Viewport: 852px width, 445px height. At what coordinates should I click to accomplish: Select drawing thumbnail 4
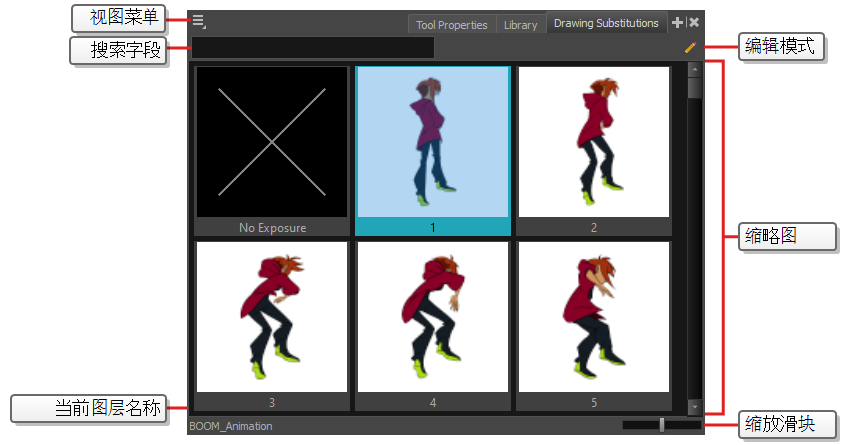tap(433, 316)
